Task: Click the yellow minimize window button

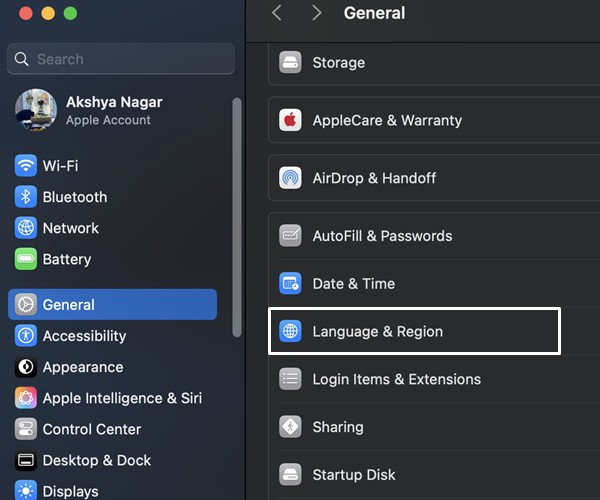Action: tap(48, 13)
